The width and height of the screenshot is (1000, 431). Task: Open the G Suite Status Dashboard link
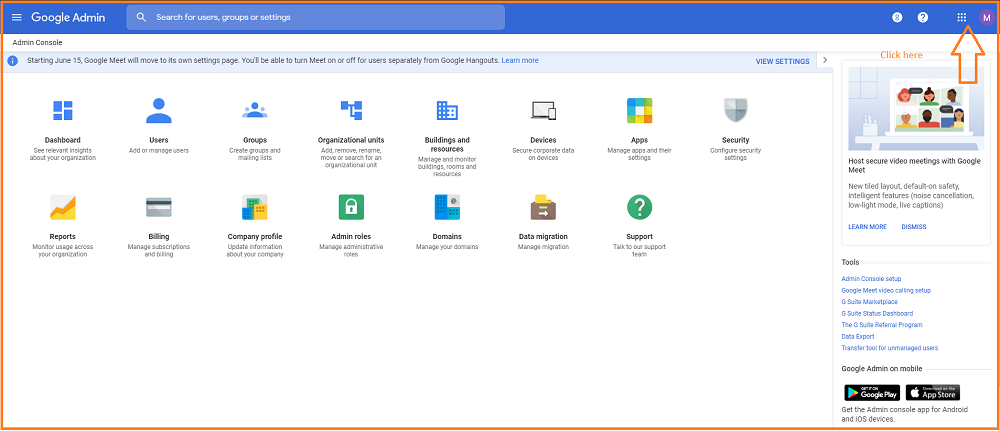pyautogui.click(x=877, y=313)
